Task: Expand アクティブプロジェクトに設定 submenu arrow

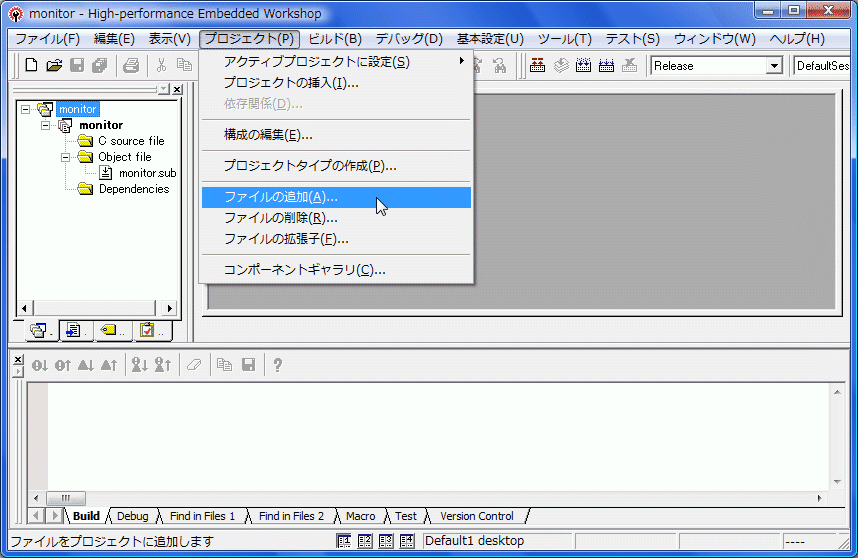Action: tap(462, 61)
